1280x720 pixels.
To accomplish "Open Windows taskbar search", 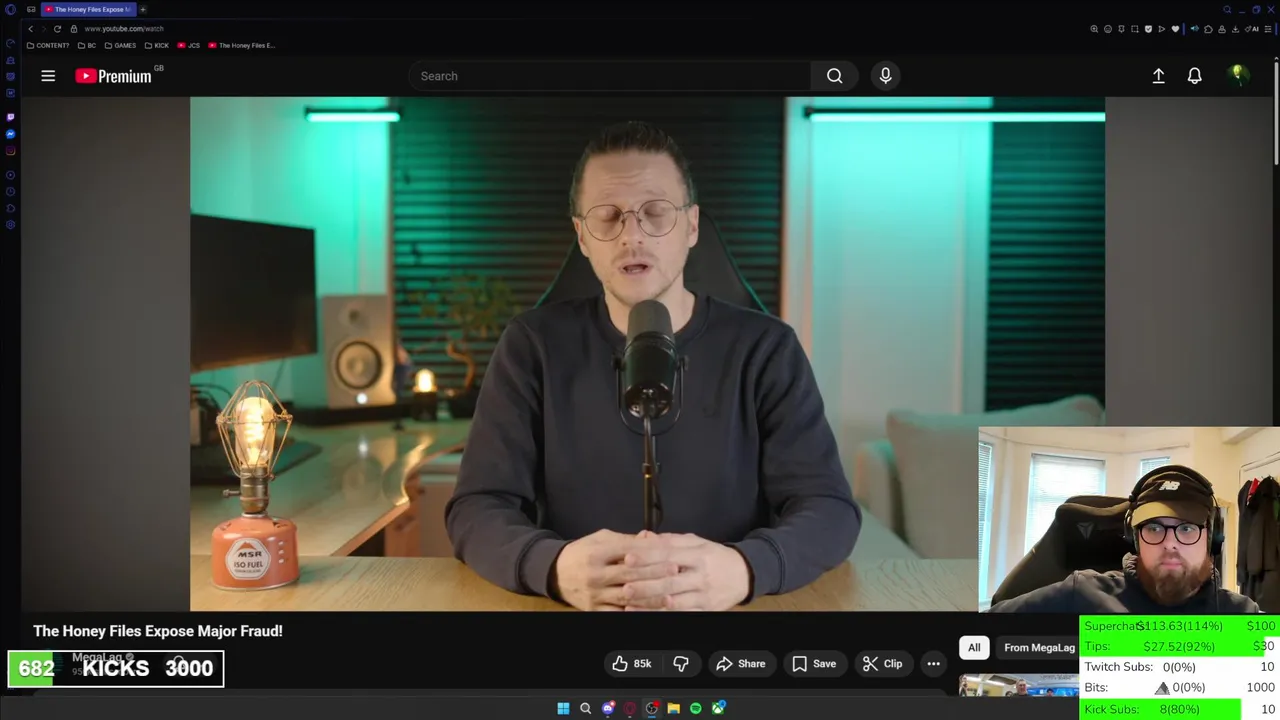I will (586, 708).
